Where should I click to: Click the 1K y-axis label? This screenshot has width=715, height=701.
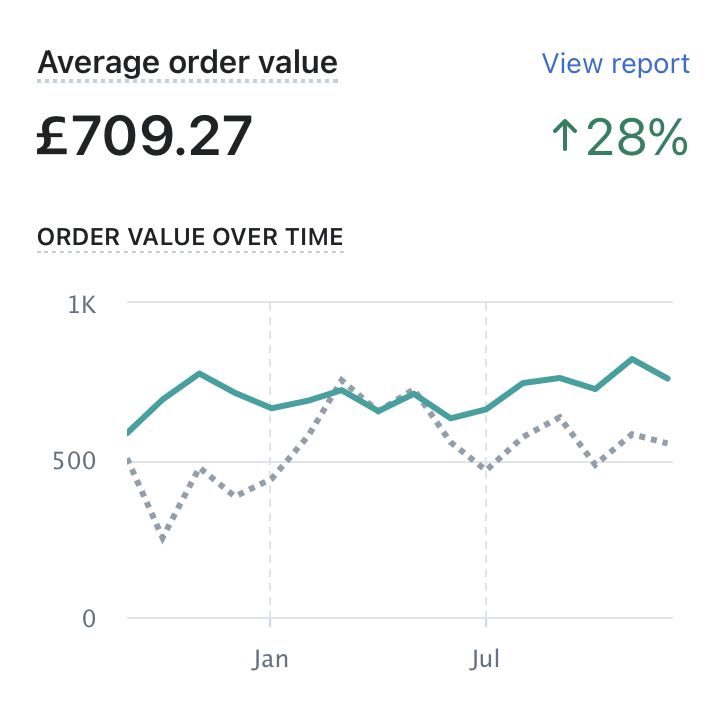(82, 304)
